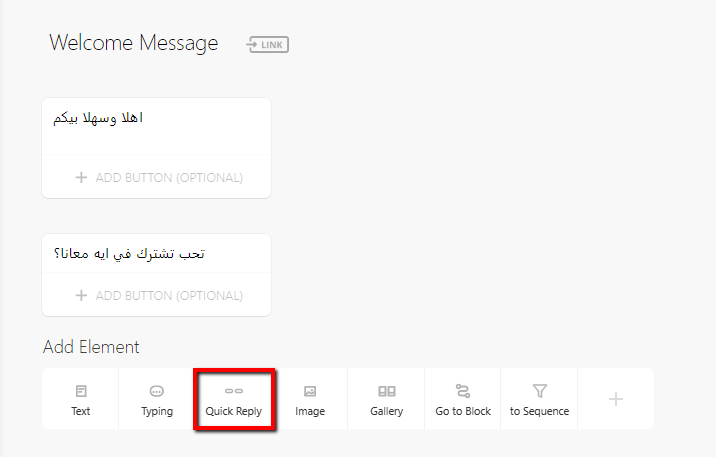Edit the second card's Arabic question text

[x=129, y=253]
